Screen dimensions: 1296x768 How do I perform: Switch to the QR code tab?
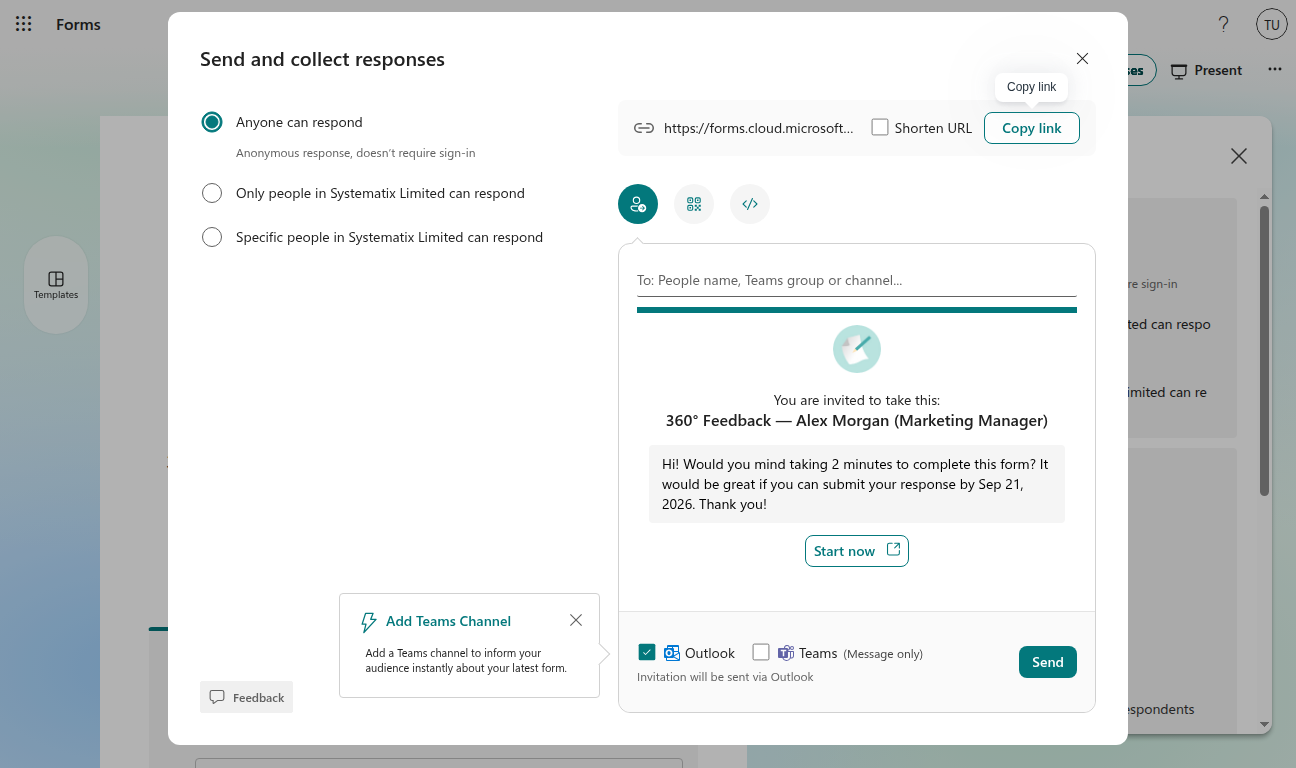click(694, 204)
